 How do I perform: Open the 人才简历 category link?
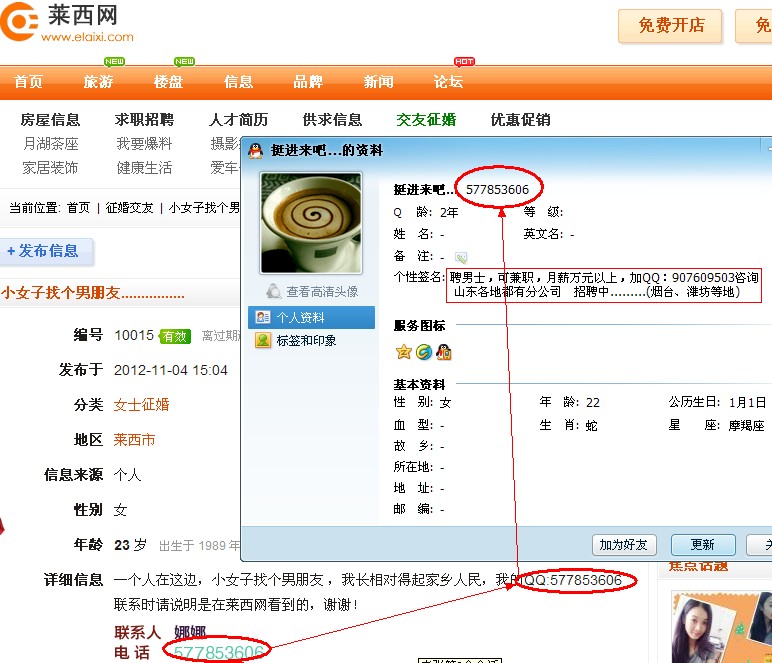(x=238, y=120)
